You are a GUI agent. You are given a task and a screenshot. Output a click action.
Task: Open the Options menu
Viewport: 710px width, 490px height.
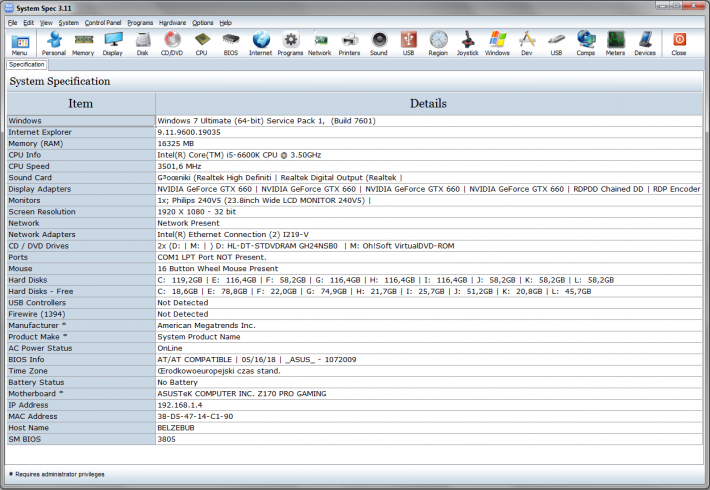pos(202,23)
